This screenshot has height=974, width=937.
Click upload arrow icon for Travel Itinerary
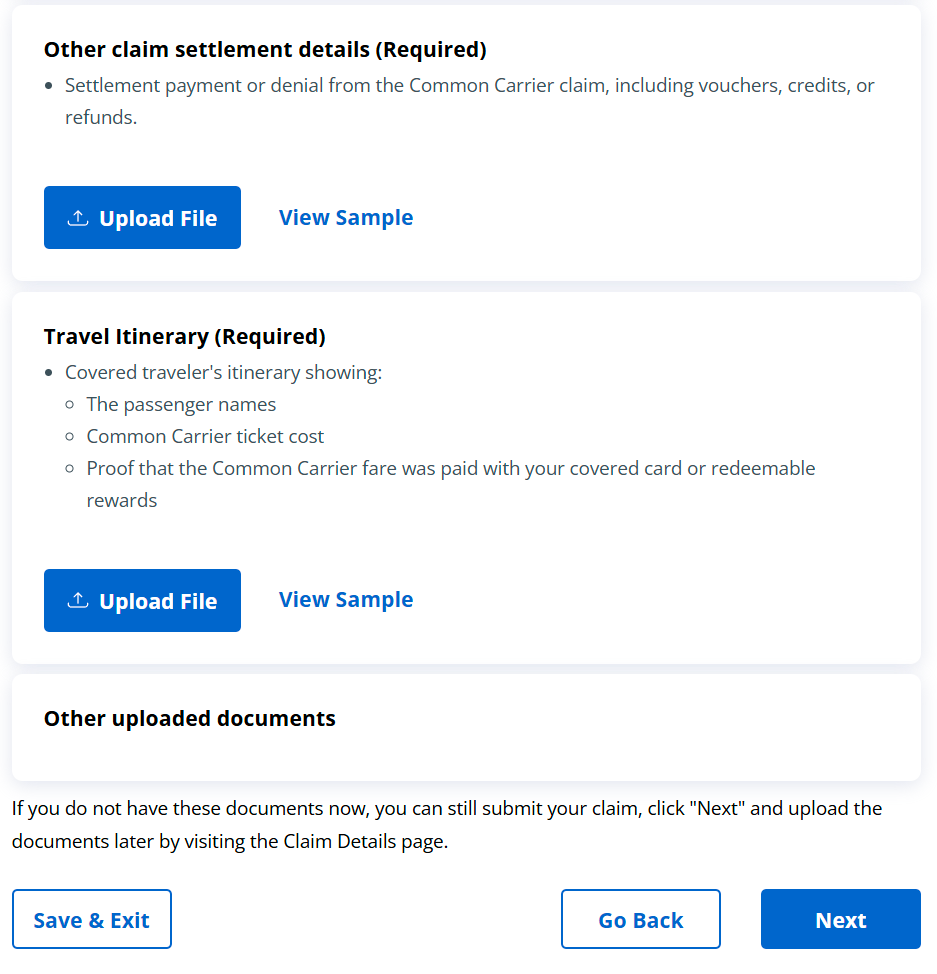point(77,601)
